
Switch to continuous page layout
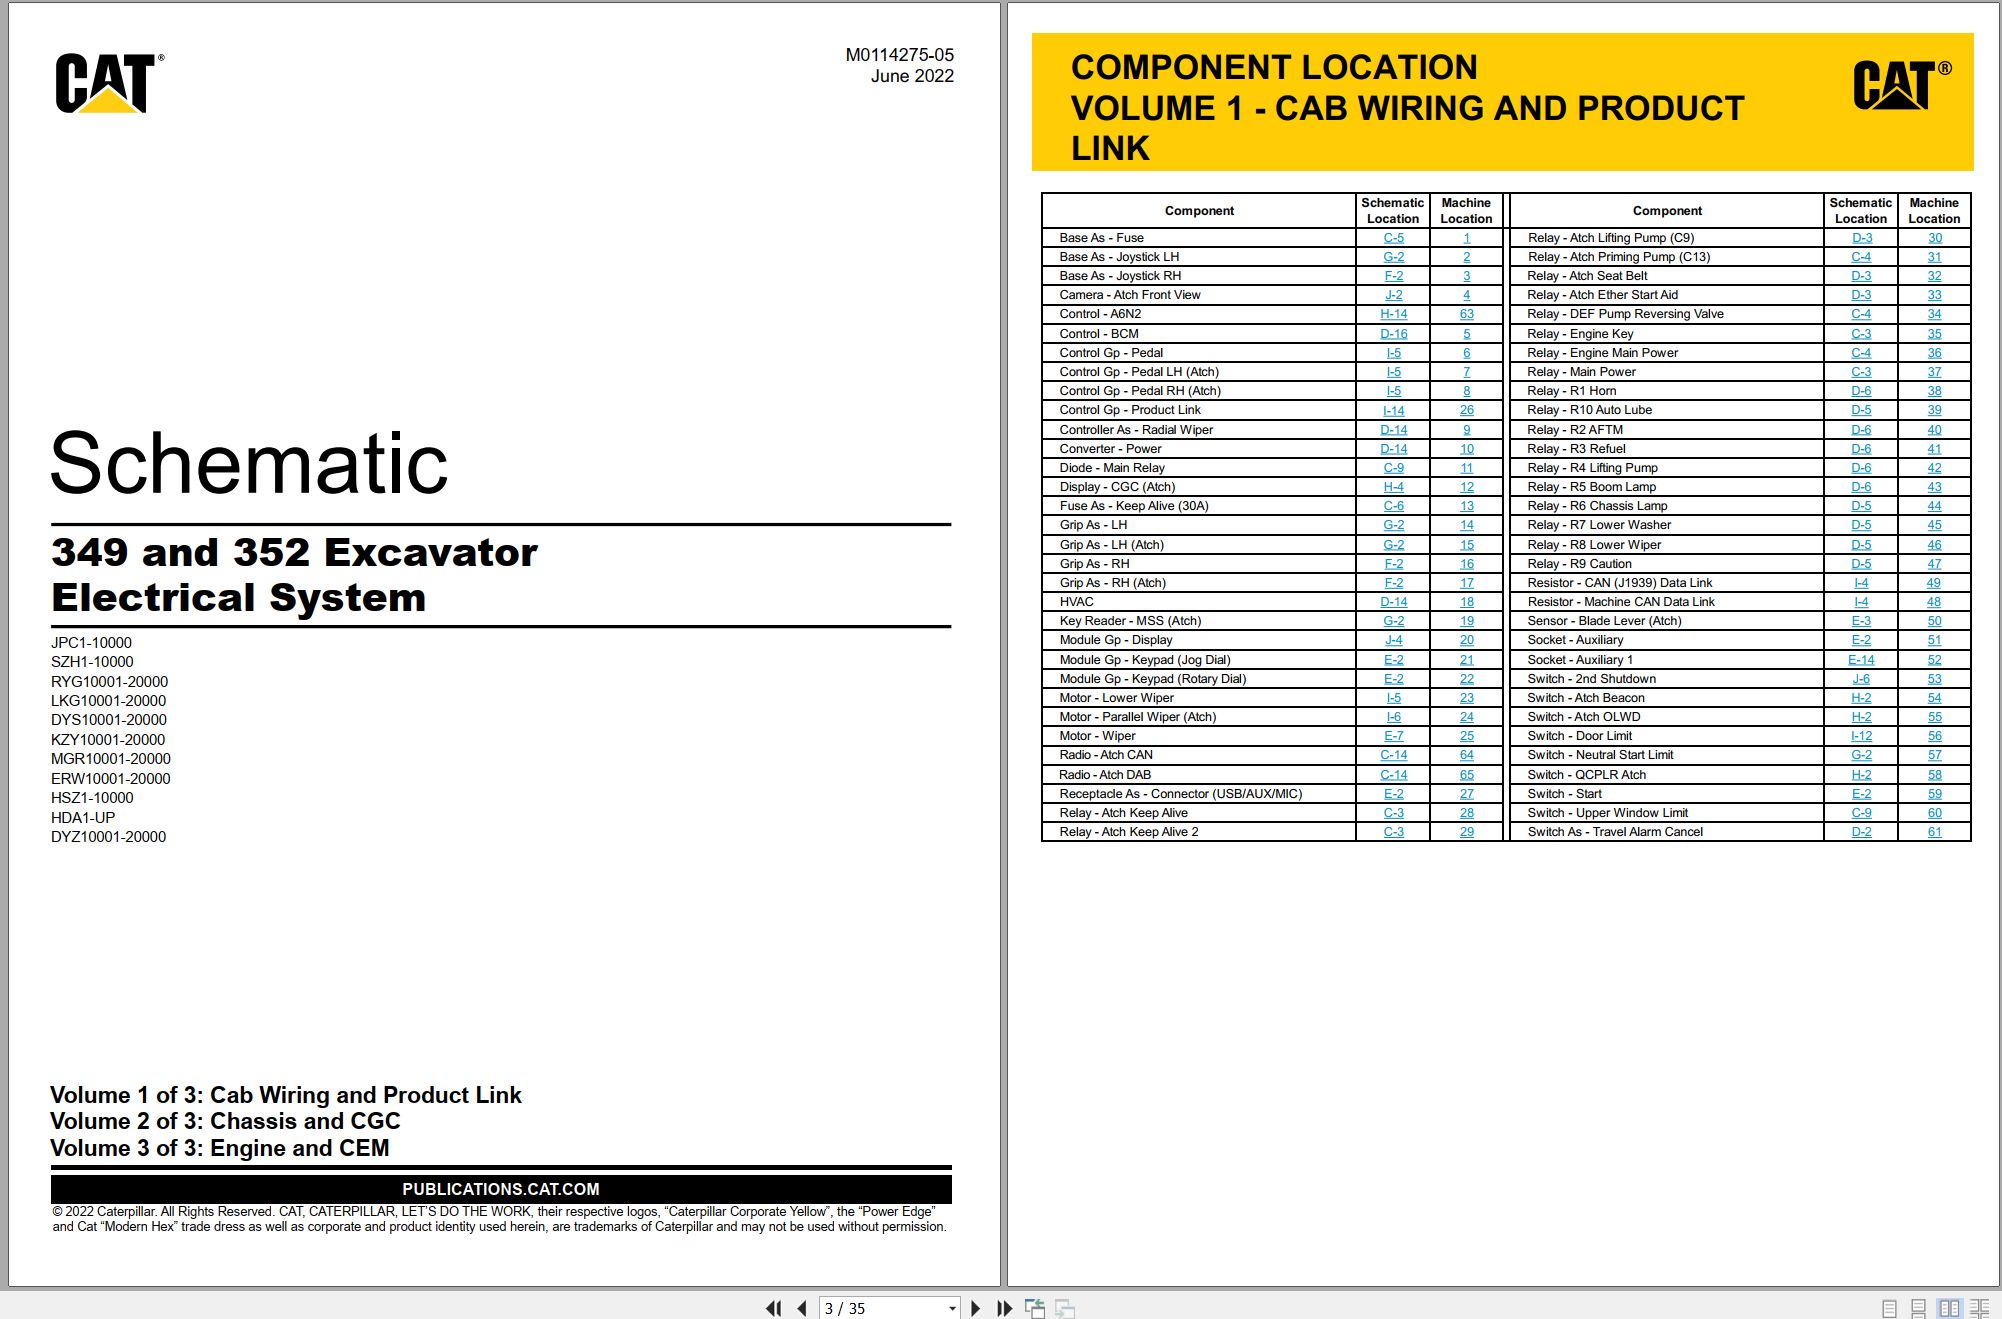1919,1308
